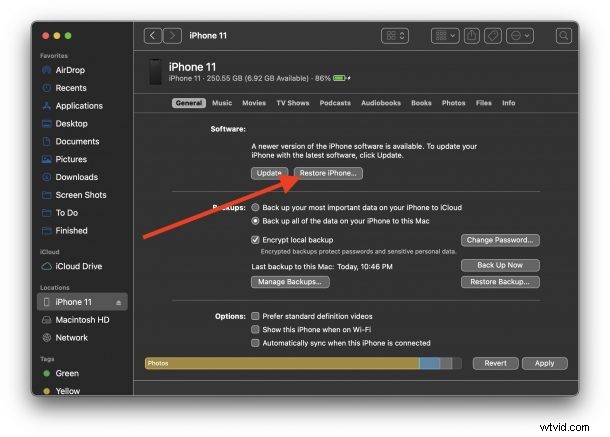610x437 pixels.
Task: Open the icon view switcher in toolbar
Action: click(395, 36)
